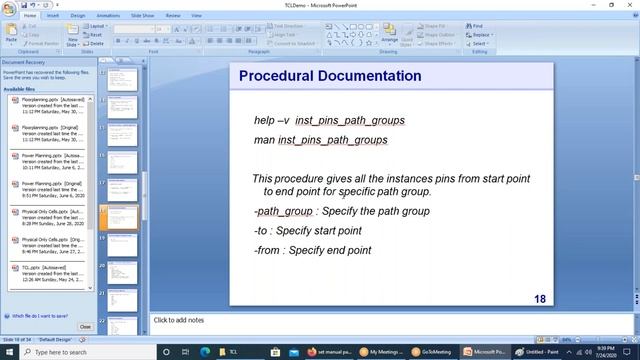
Task: Click the notes area to add notes
Action: [x=391, y=324]
